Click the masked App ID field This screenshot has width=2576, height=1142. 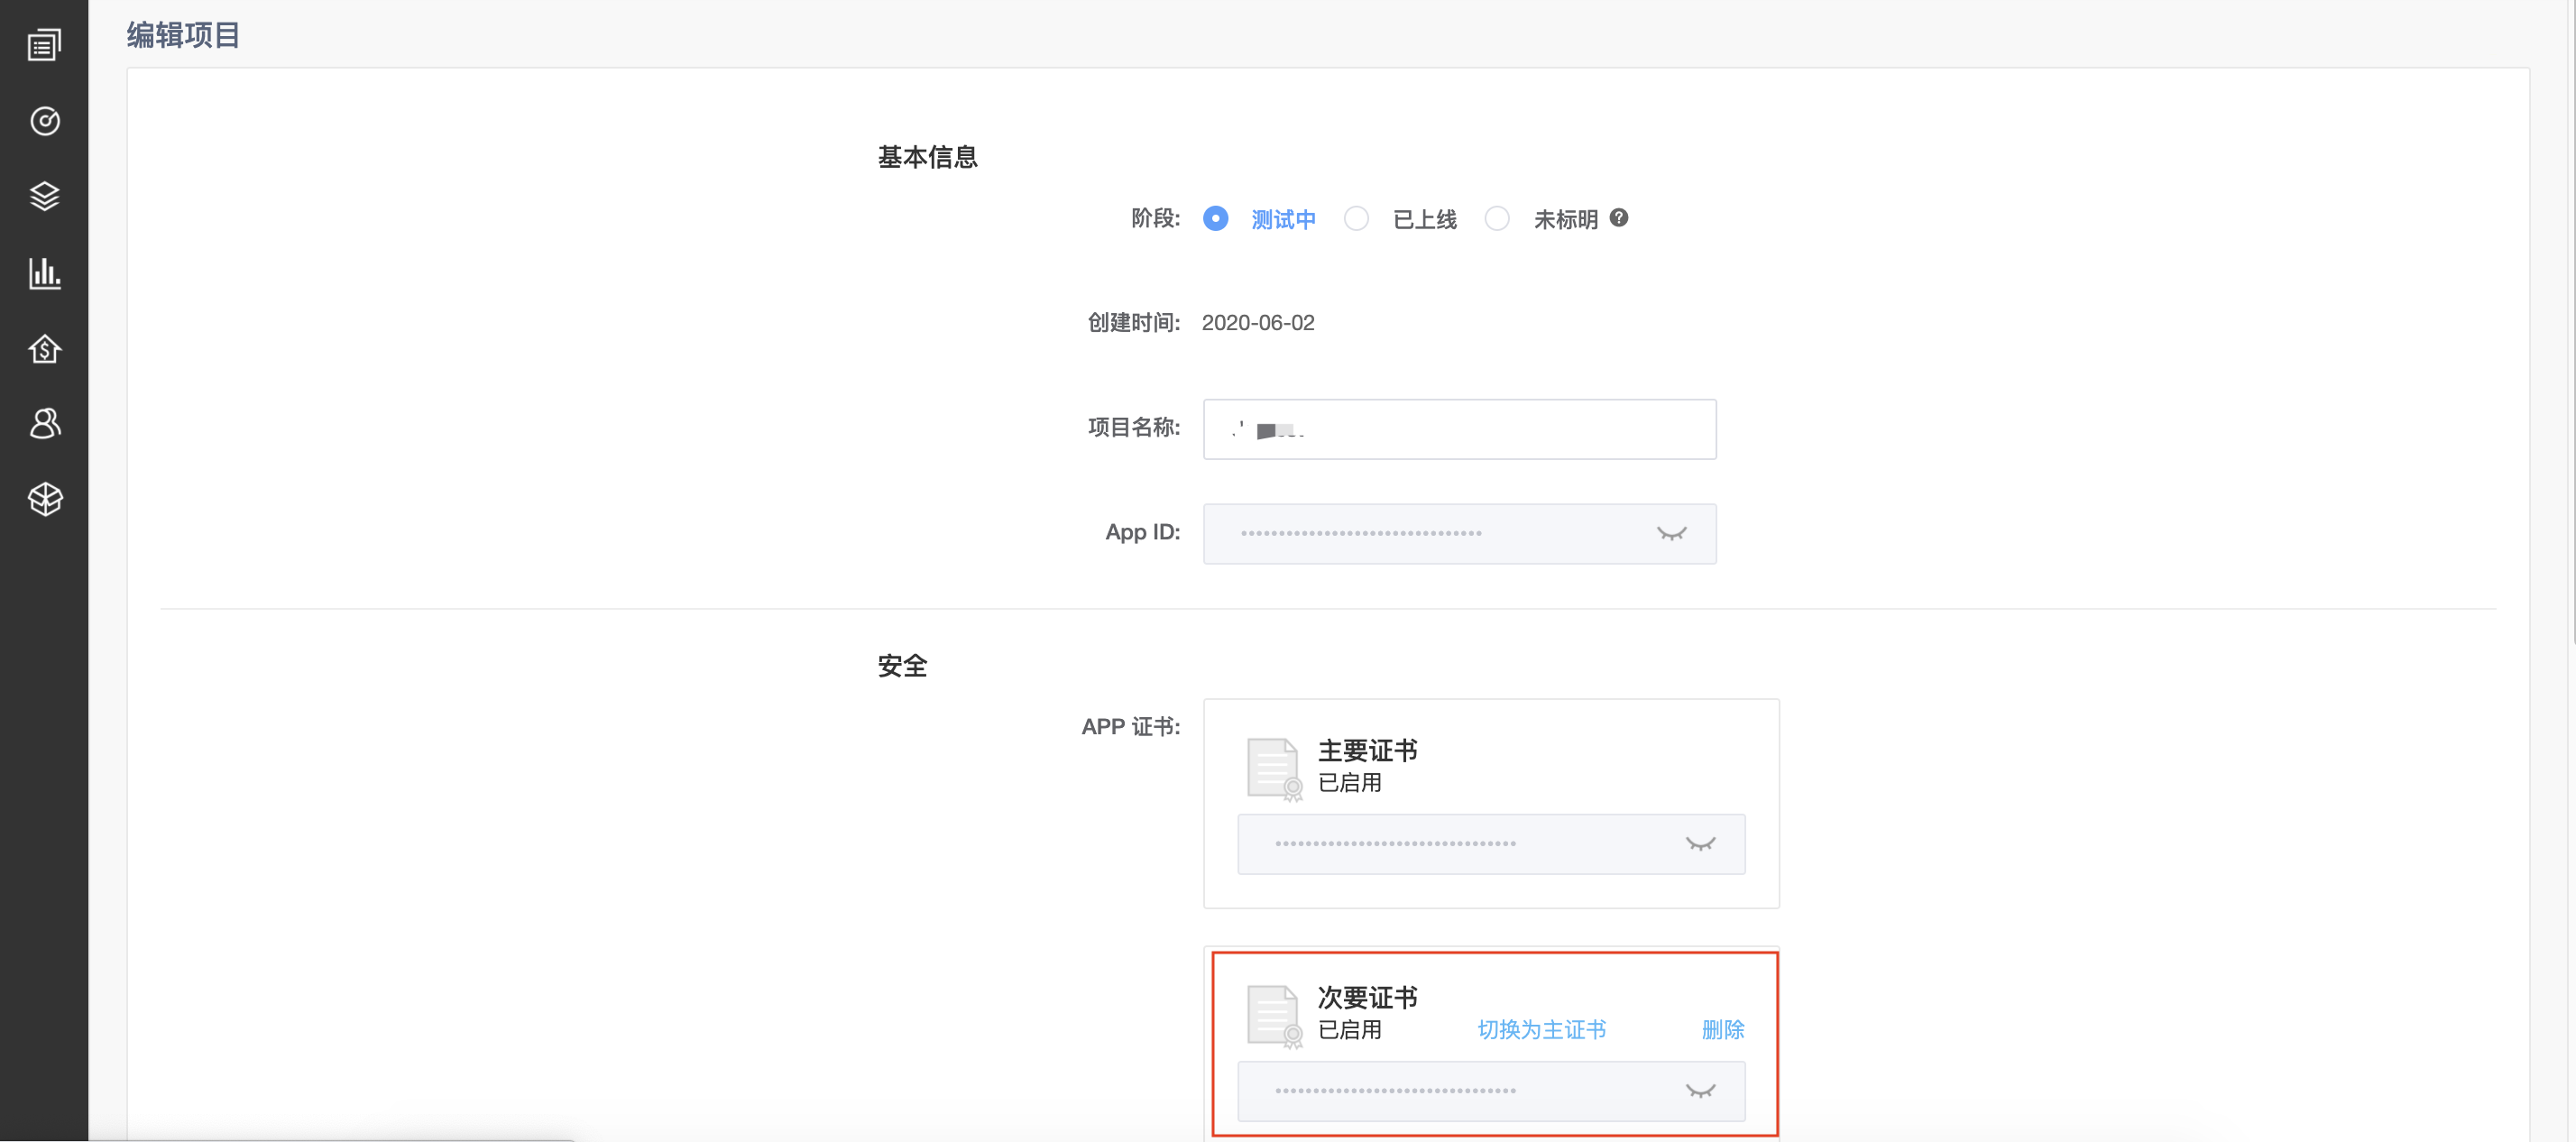click(1420, 533)
